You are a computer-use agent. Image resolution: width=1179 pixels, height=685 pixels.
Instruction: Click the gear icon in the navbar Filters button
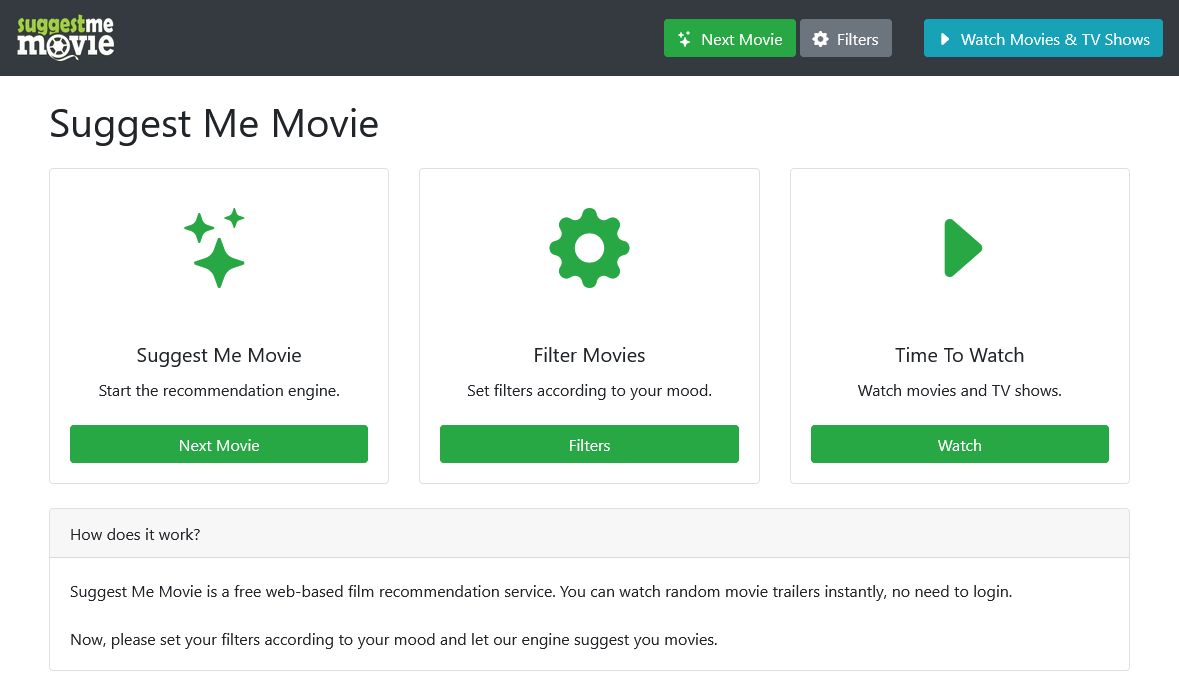click(821, 38)
